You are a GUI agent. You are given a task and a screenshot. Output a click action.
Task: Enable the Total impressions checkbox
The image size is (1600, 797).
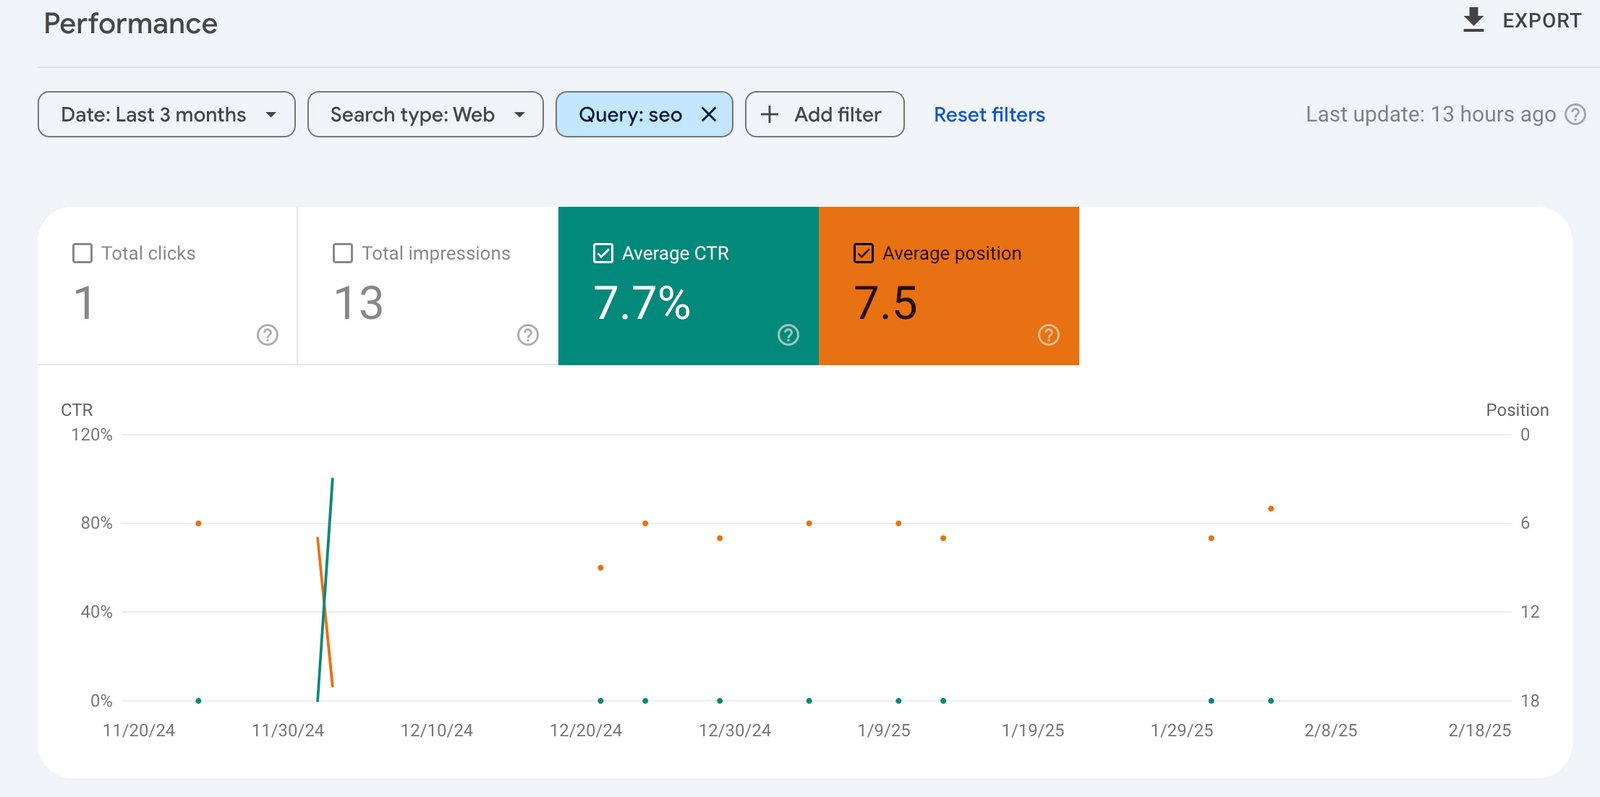pos(342,253)
